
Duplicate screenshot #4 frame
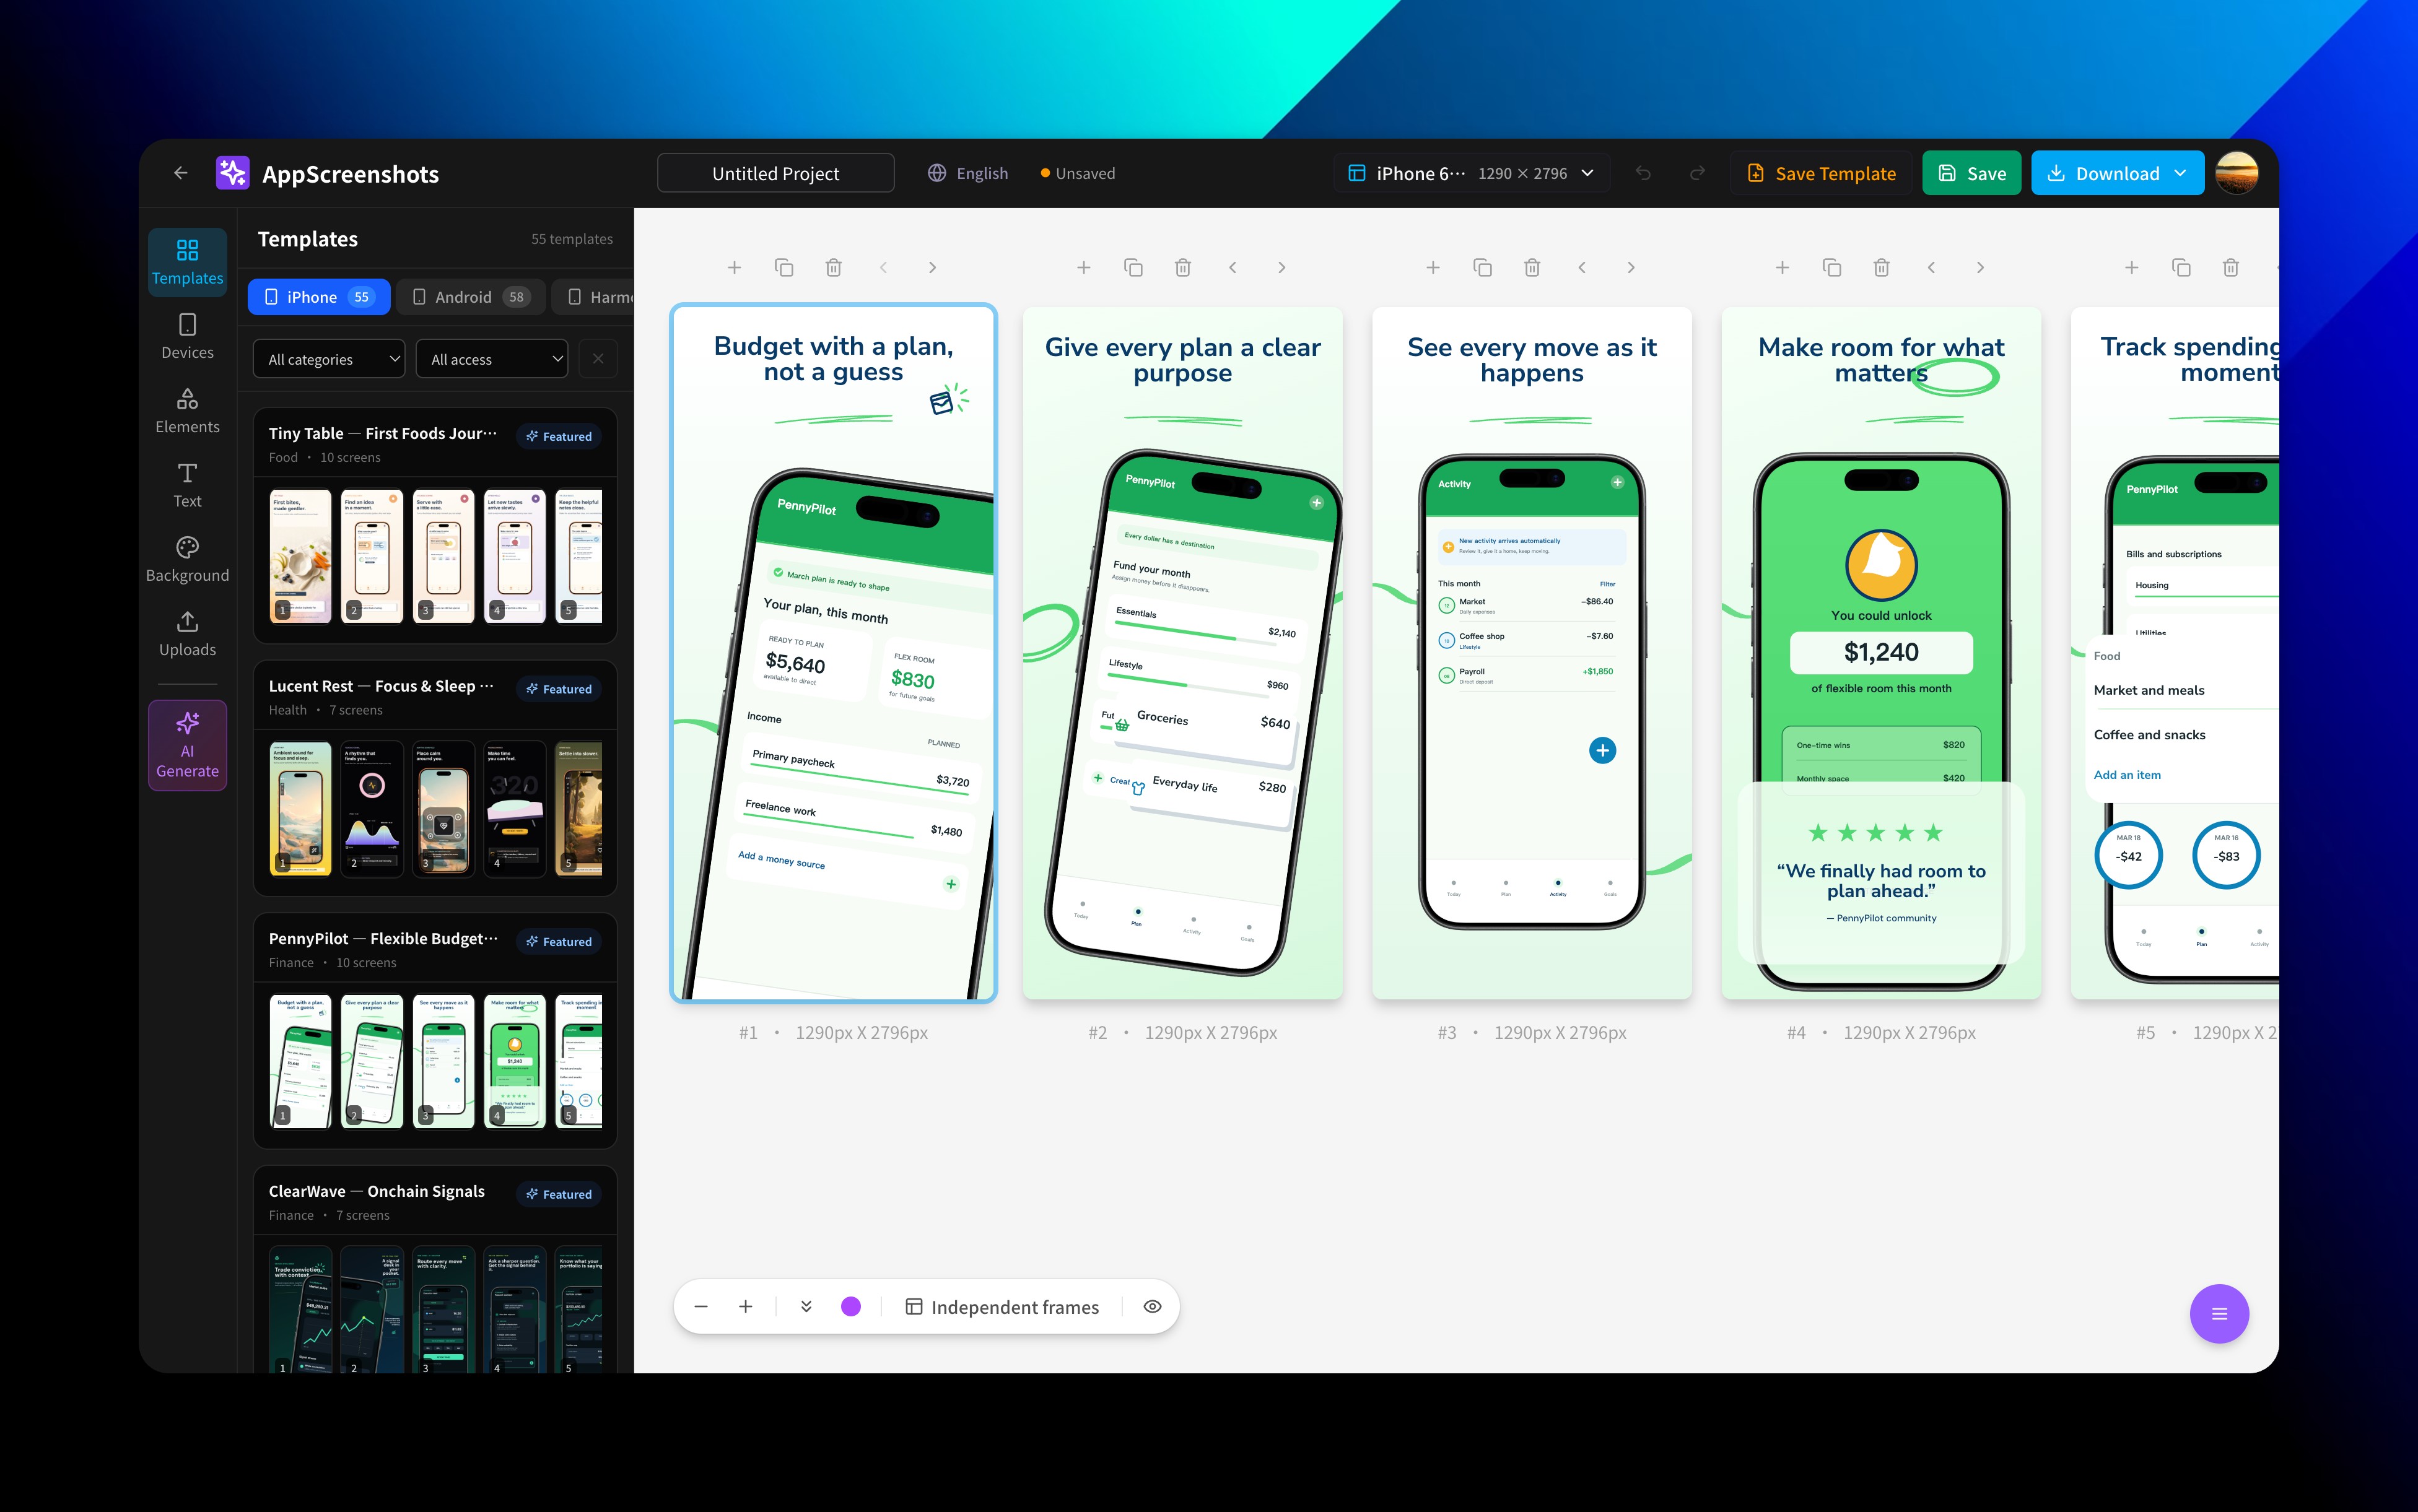[x=1832, y=267]
